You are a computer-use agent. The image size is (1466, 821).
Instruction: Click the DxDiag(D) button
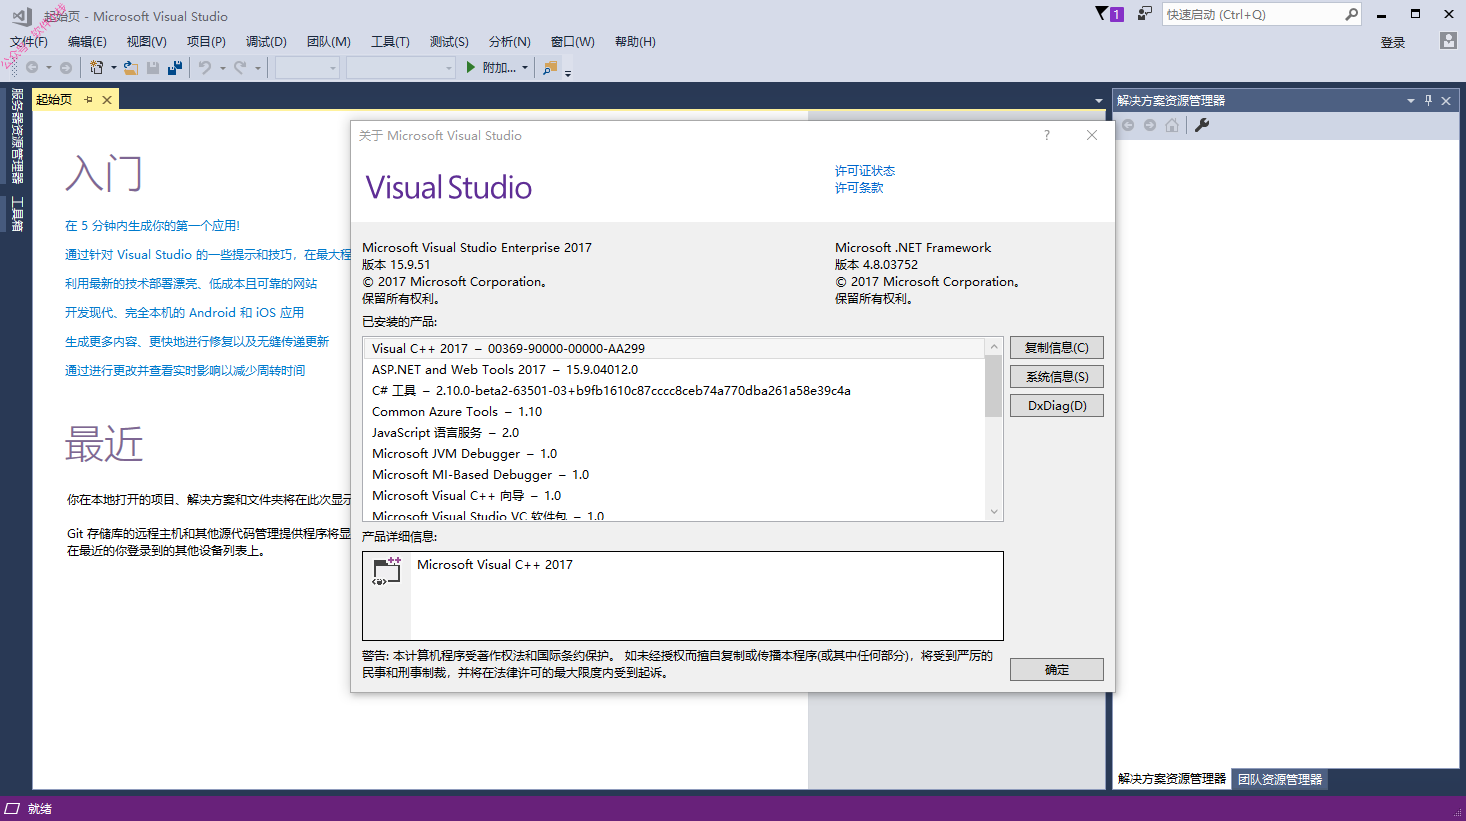tap(1057, 406)
